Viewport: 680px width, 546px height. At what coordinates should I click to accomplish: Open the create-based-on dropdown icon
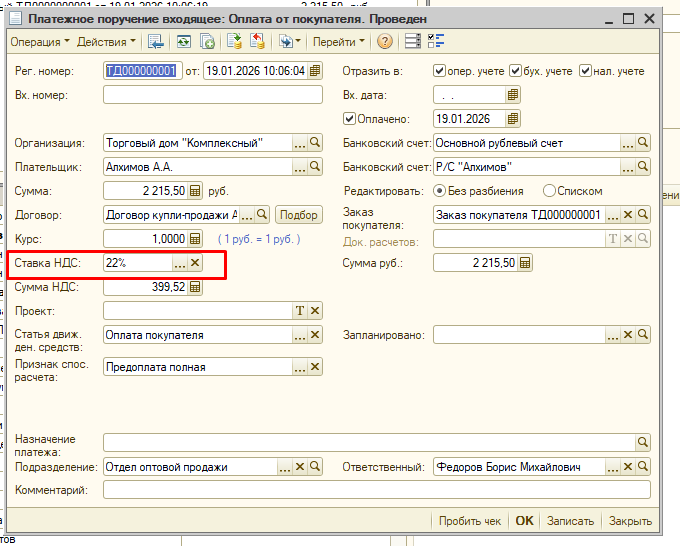(x=290, y=42)
